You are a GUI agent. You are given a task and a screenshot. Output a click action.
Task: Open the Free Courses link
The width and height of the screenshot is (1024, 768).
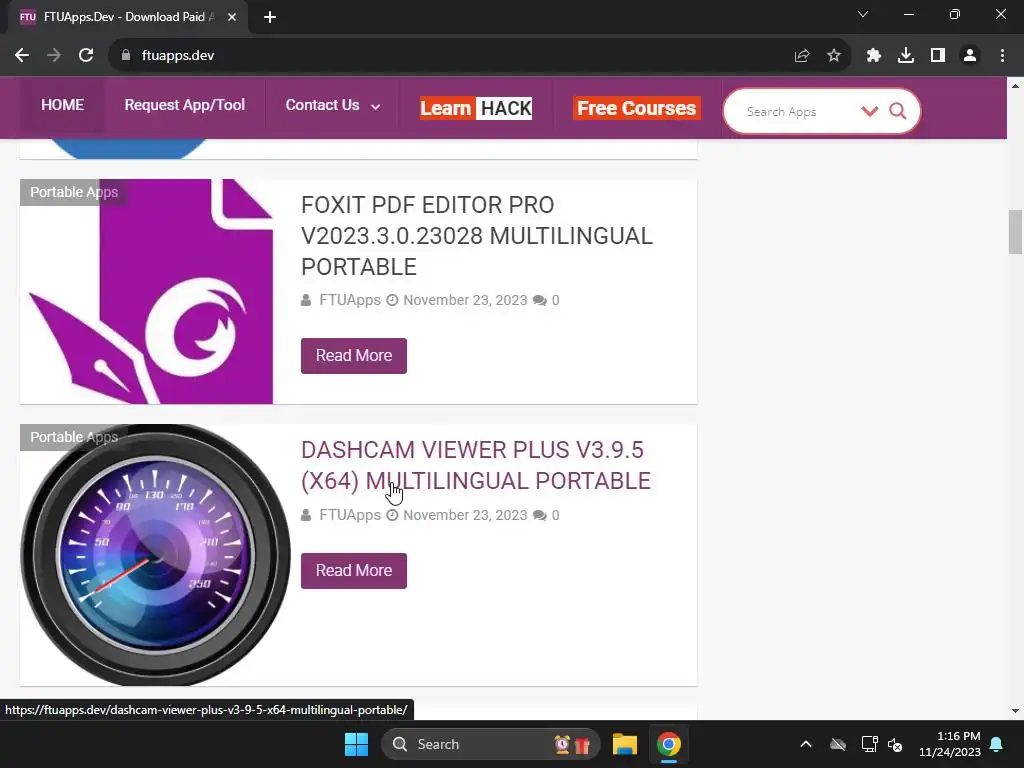click(x=637, y=108)
